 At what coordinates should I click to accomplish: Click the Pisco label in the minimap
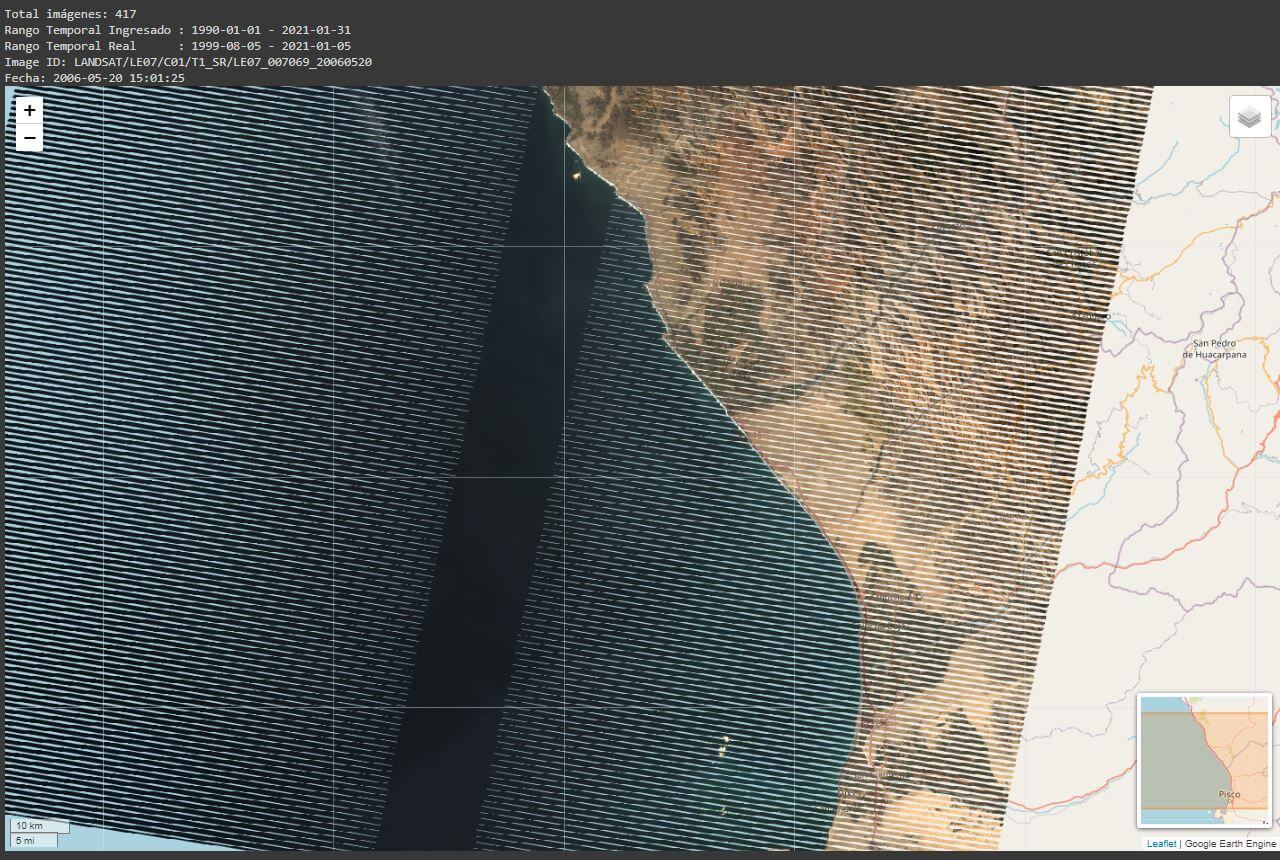(1229, 794)
